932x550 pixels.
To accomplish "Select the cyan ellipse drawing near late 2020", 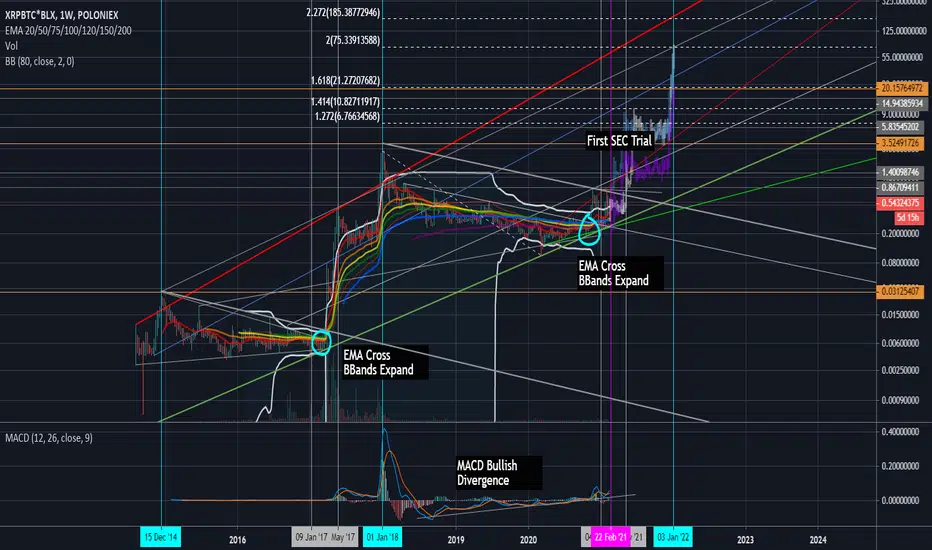I will 590,230.
